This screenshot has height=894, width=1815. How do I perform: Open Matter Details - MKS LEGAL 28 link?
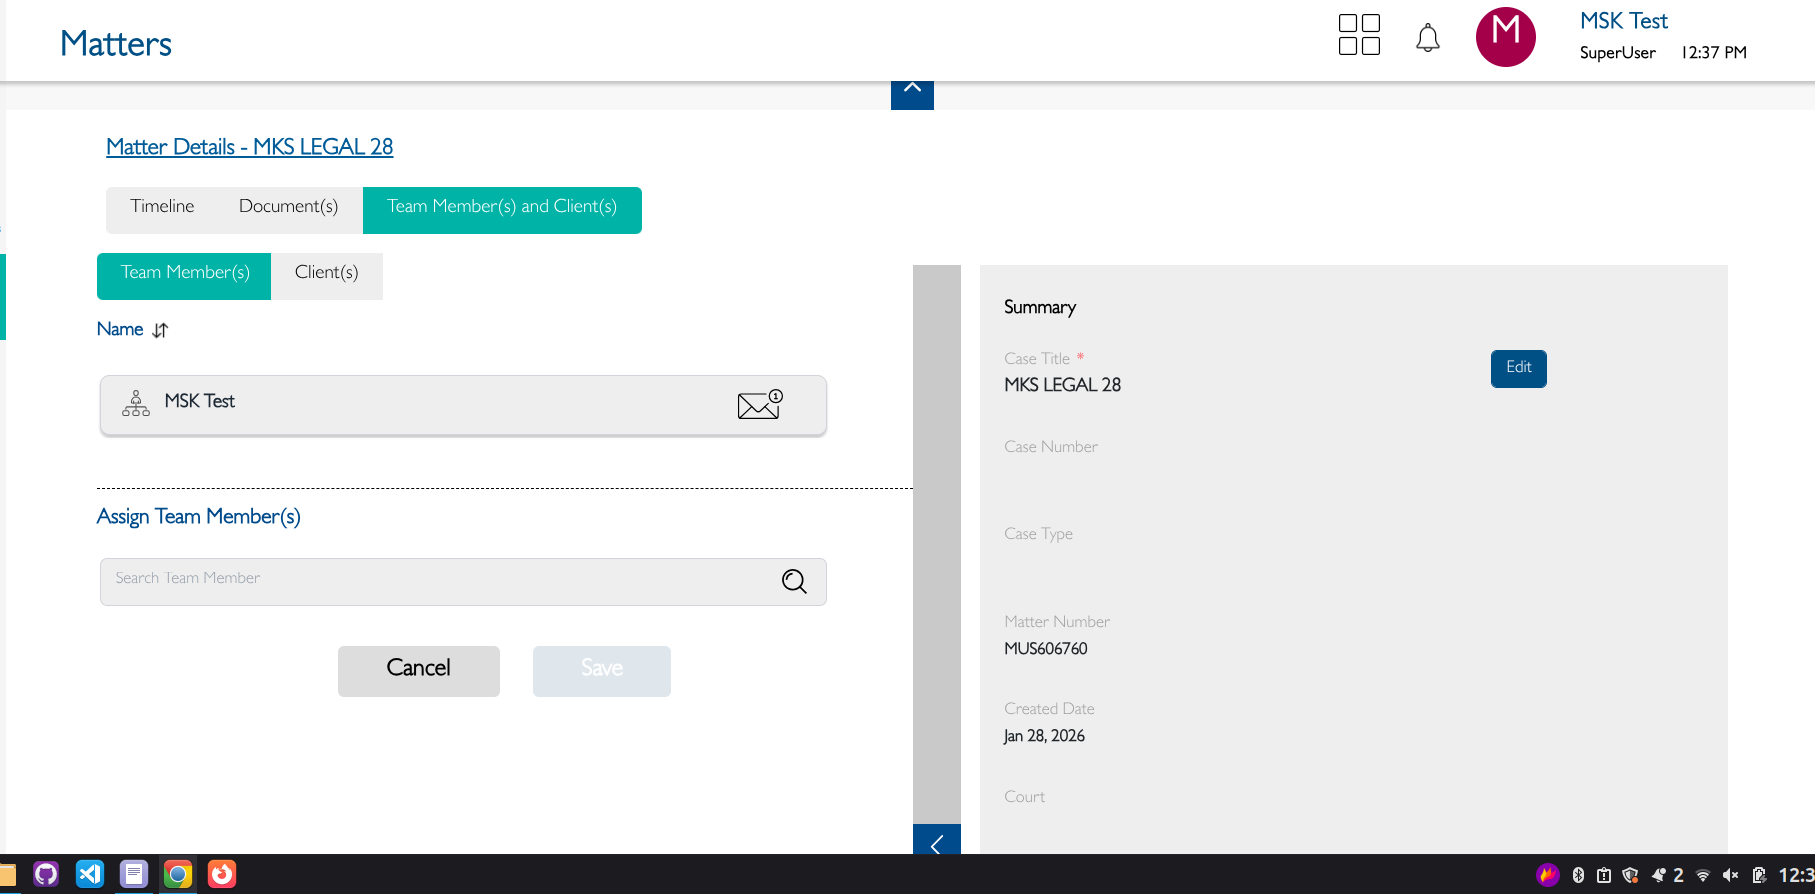point(250,147)
